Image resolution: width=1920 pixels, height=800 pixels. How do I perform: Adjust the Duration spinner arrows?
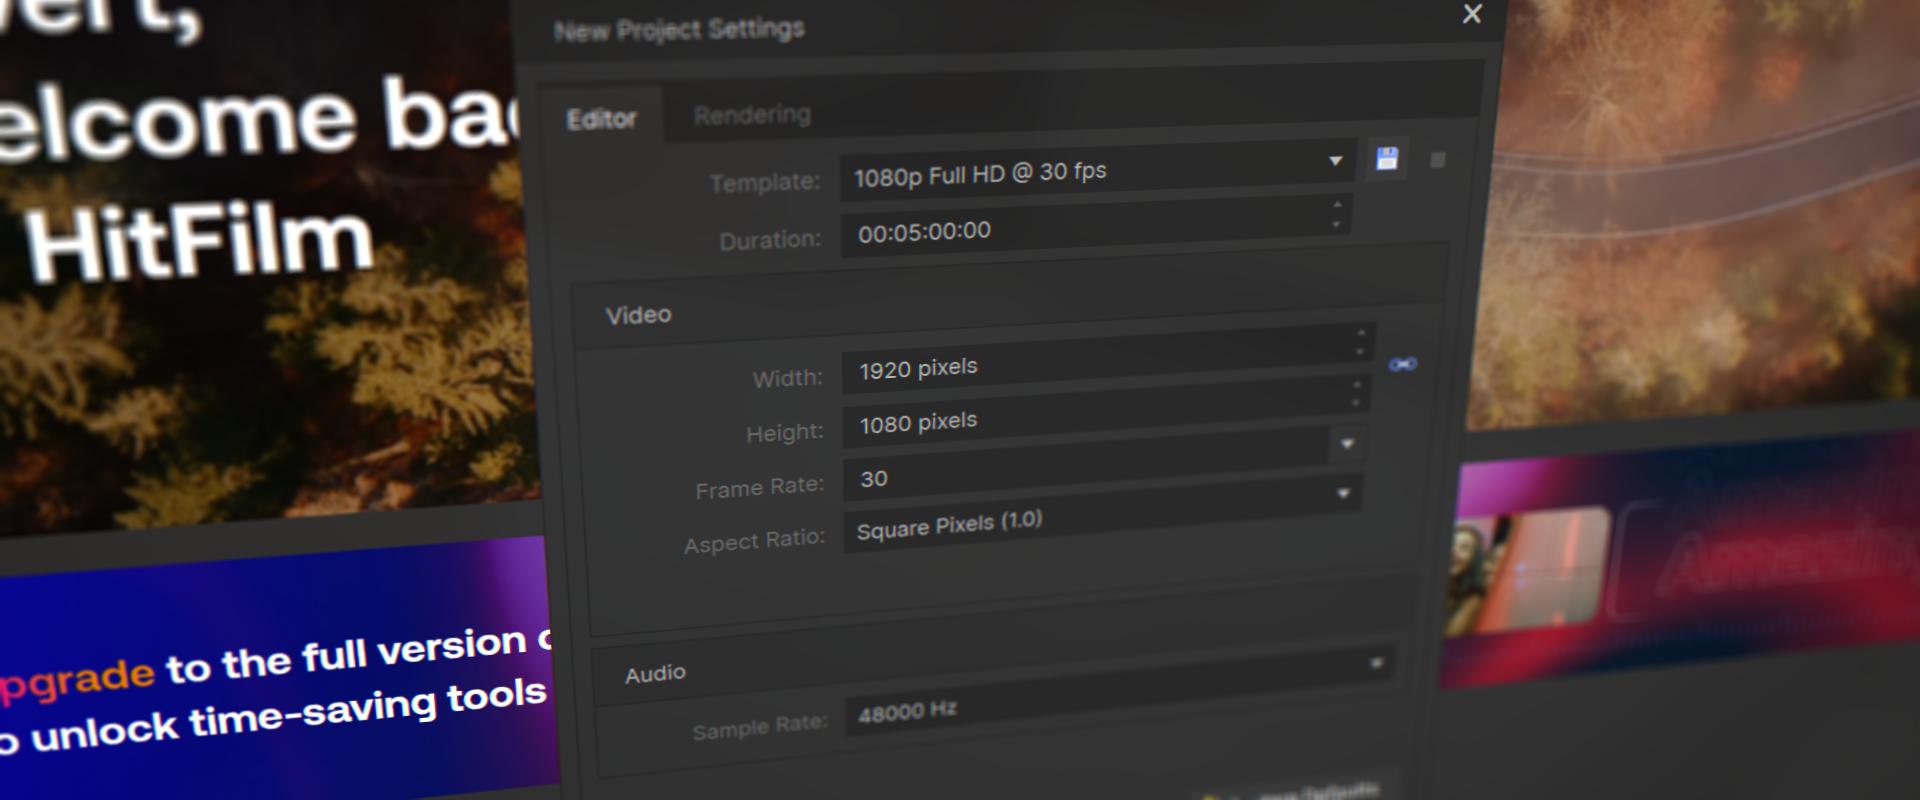click(x=1337, y=215)
